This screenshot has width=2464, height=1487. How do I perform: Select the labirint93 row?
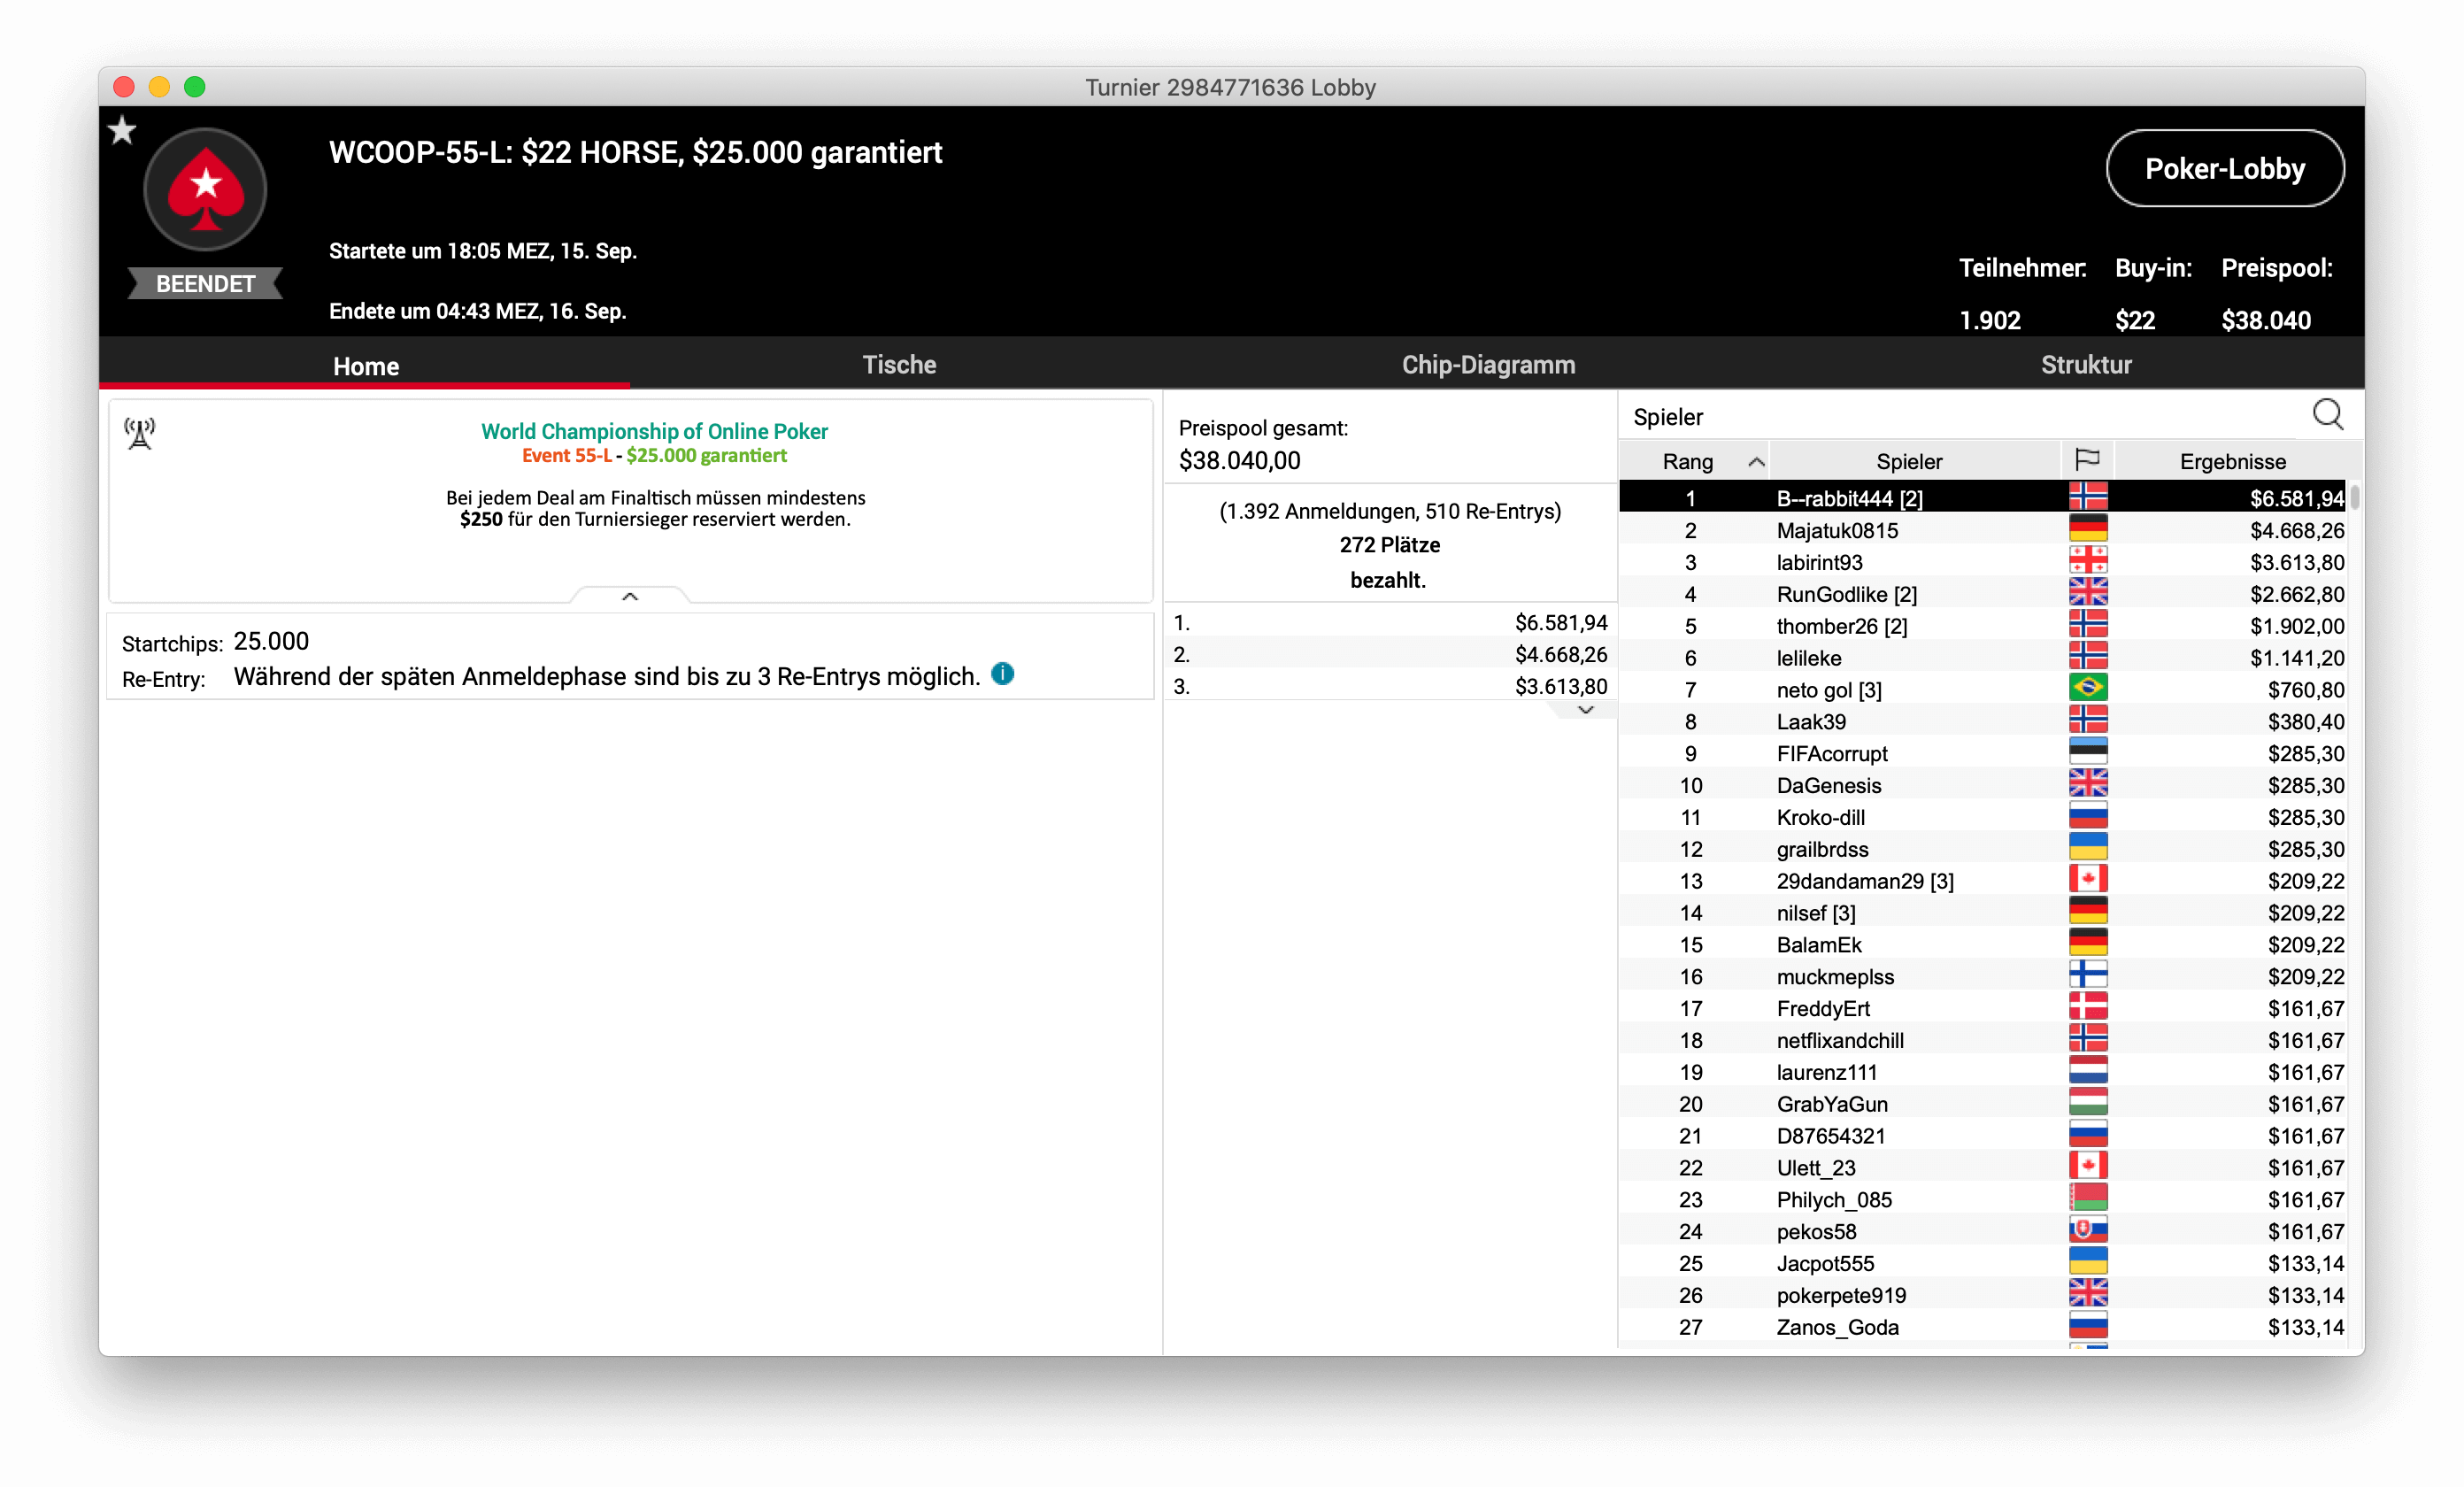(1819, 562)
